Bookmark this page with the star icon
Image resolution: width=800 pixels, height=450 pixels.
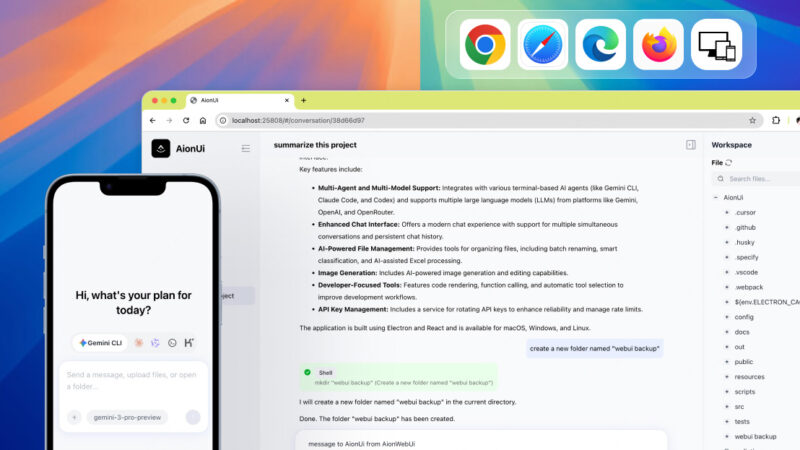pos(752,120)
